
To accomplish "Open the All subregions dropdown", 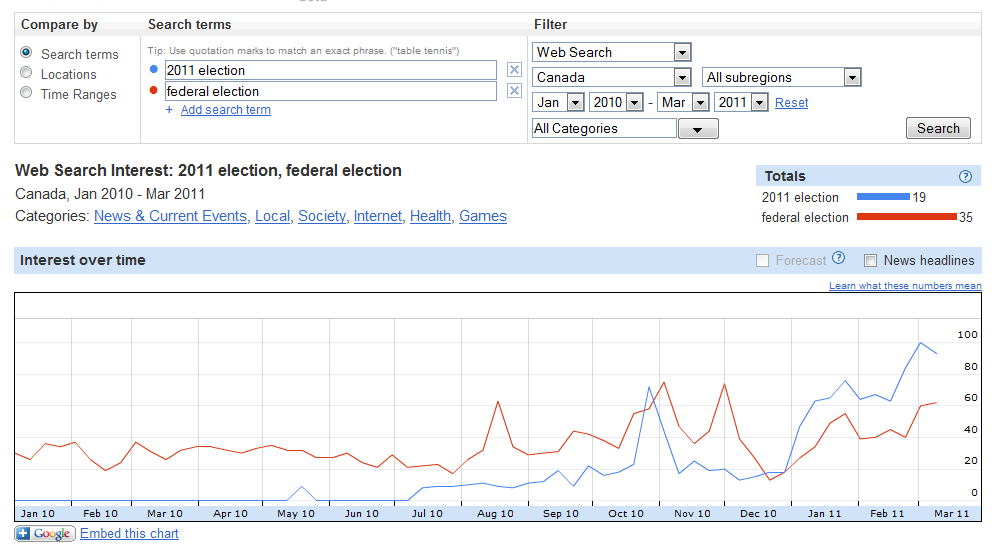I will tap(782, 77).
